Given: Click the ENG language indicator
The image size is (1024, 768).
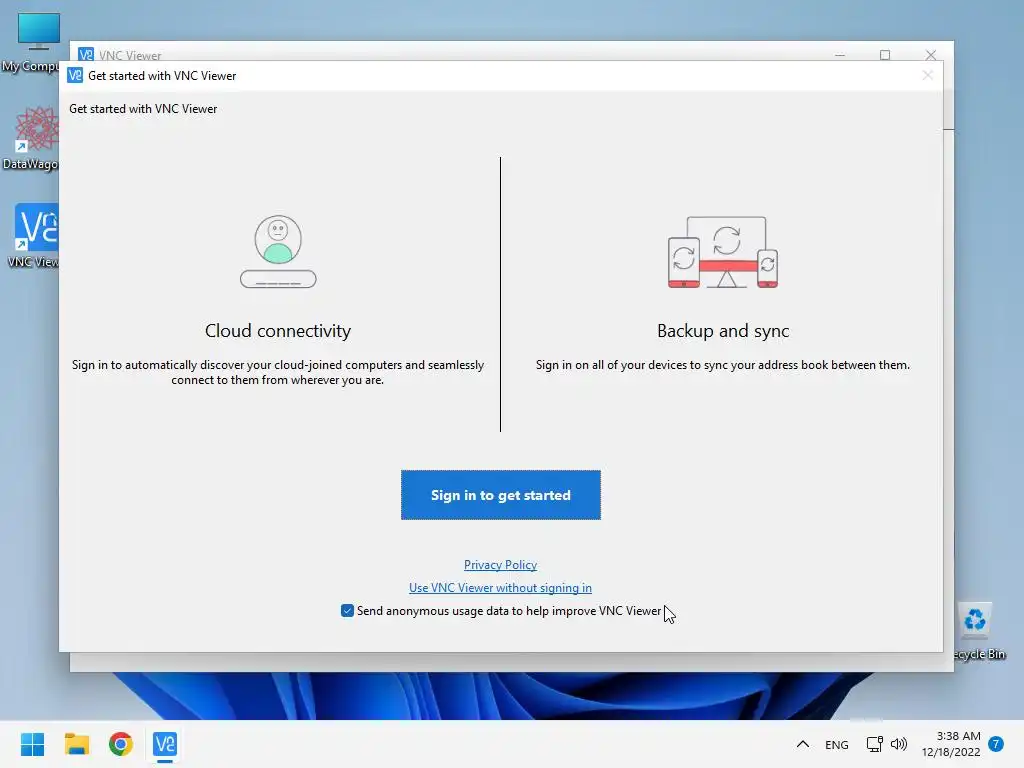Looking at the screenshot, I should pyautogui.click(x=837, y=744).
